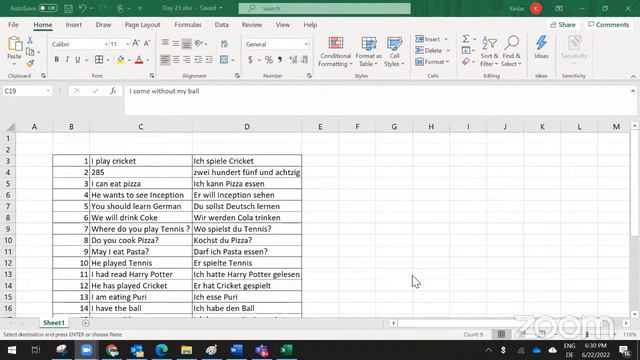Click the Share button
Screen dimensions: 640x360
click(563, 25)
